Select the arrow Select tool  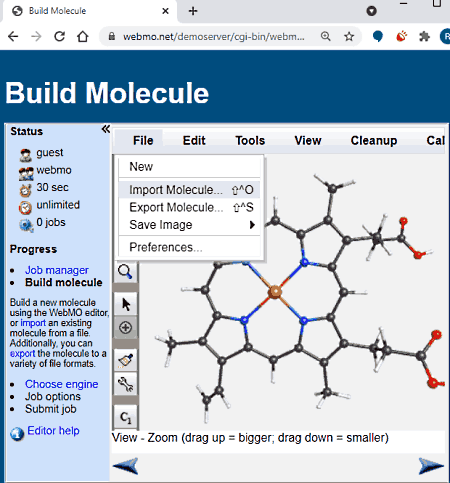point(125,304)
